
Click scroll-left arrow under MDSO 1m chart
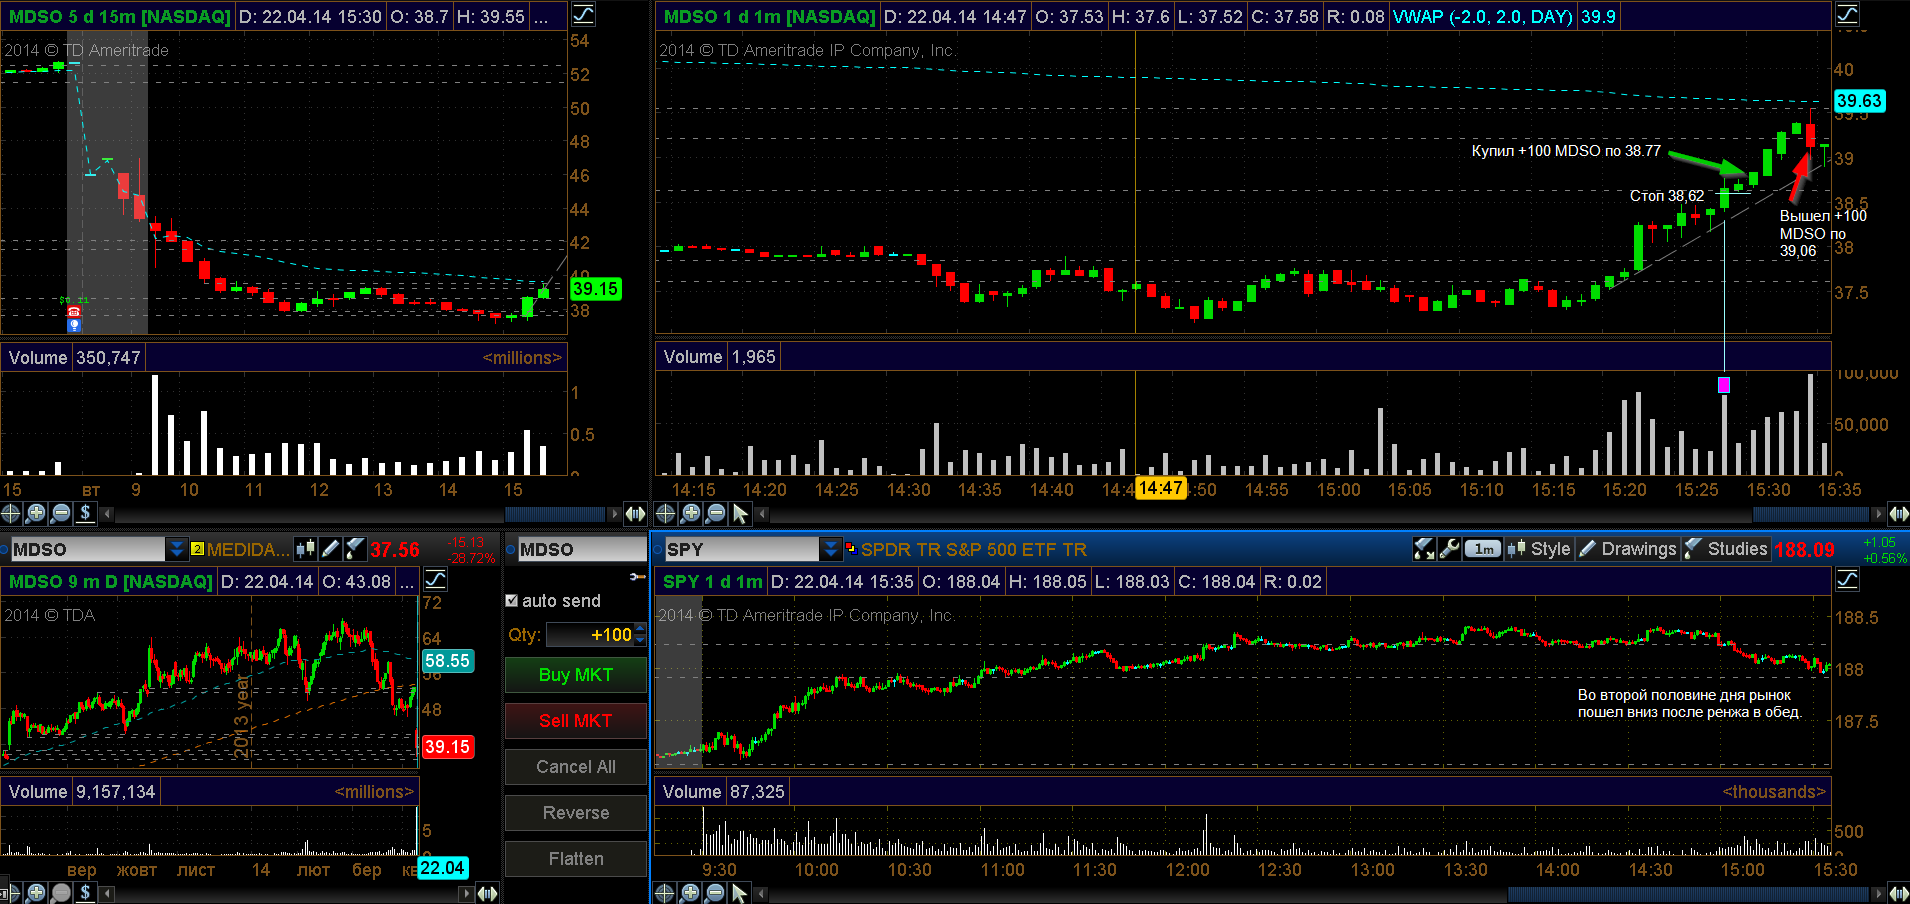click(762, 514)
